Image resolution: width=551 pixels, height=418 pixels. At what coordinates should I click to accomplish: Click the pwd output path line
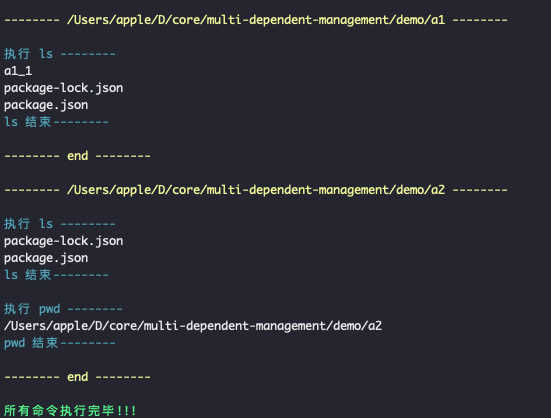(193, 326)
